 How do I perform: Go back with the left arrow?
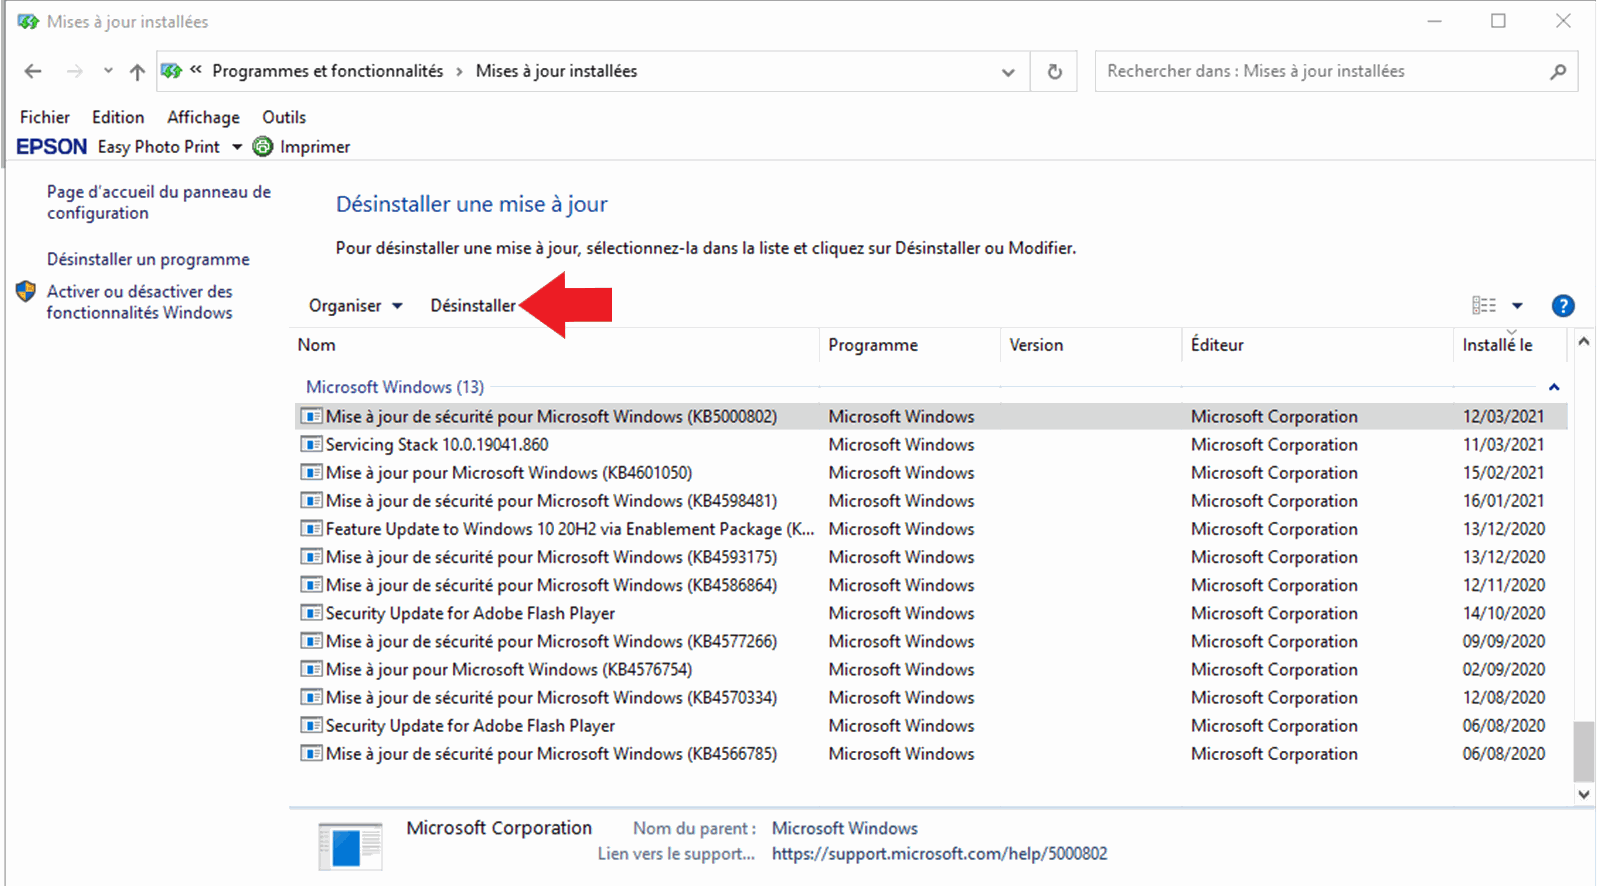click(33, 71)
